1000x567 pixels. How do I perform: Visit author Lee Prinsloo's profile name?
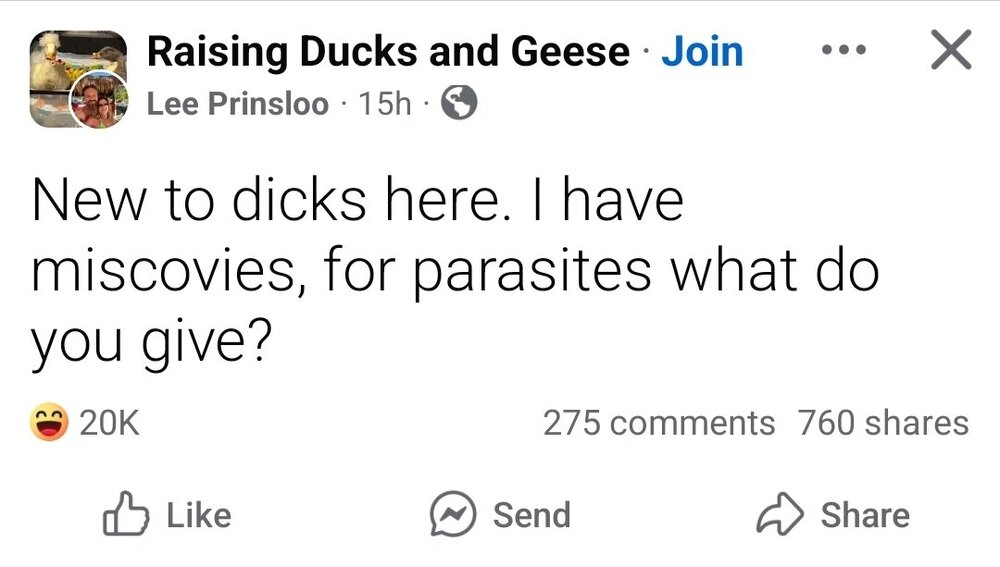pos(238,103)
